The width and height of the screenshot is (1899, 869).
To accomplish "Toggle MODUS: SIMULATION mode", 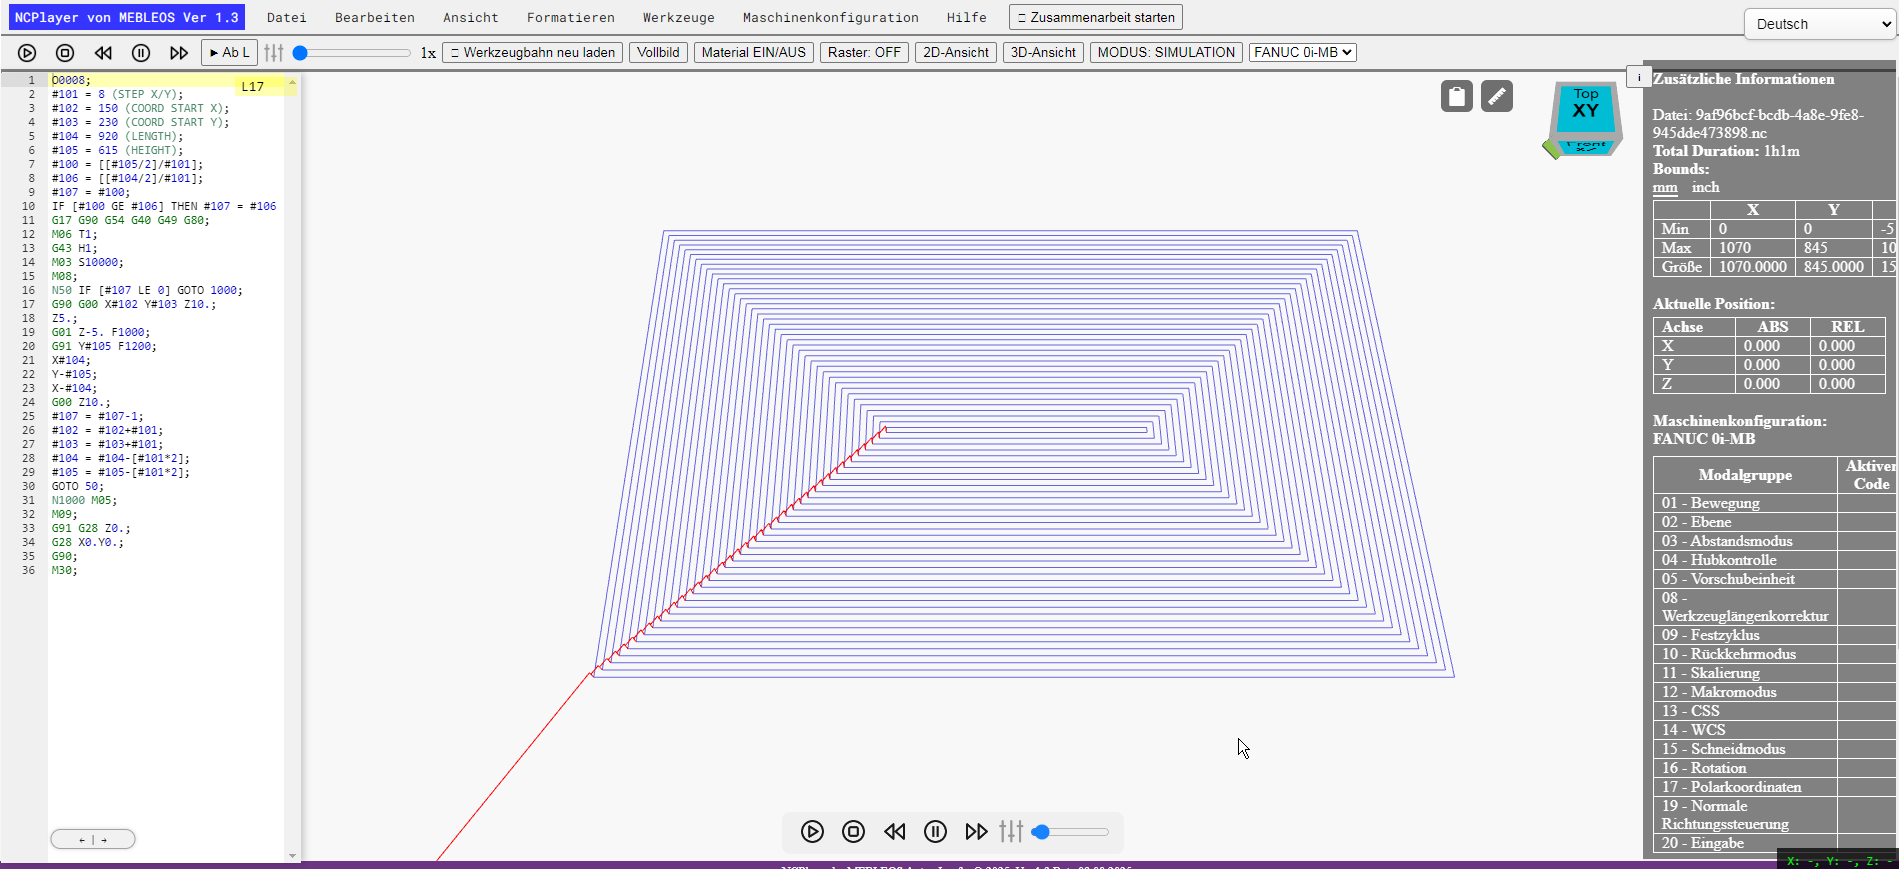I will pyautogui.click(x=1166, y=53).
